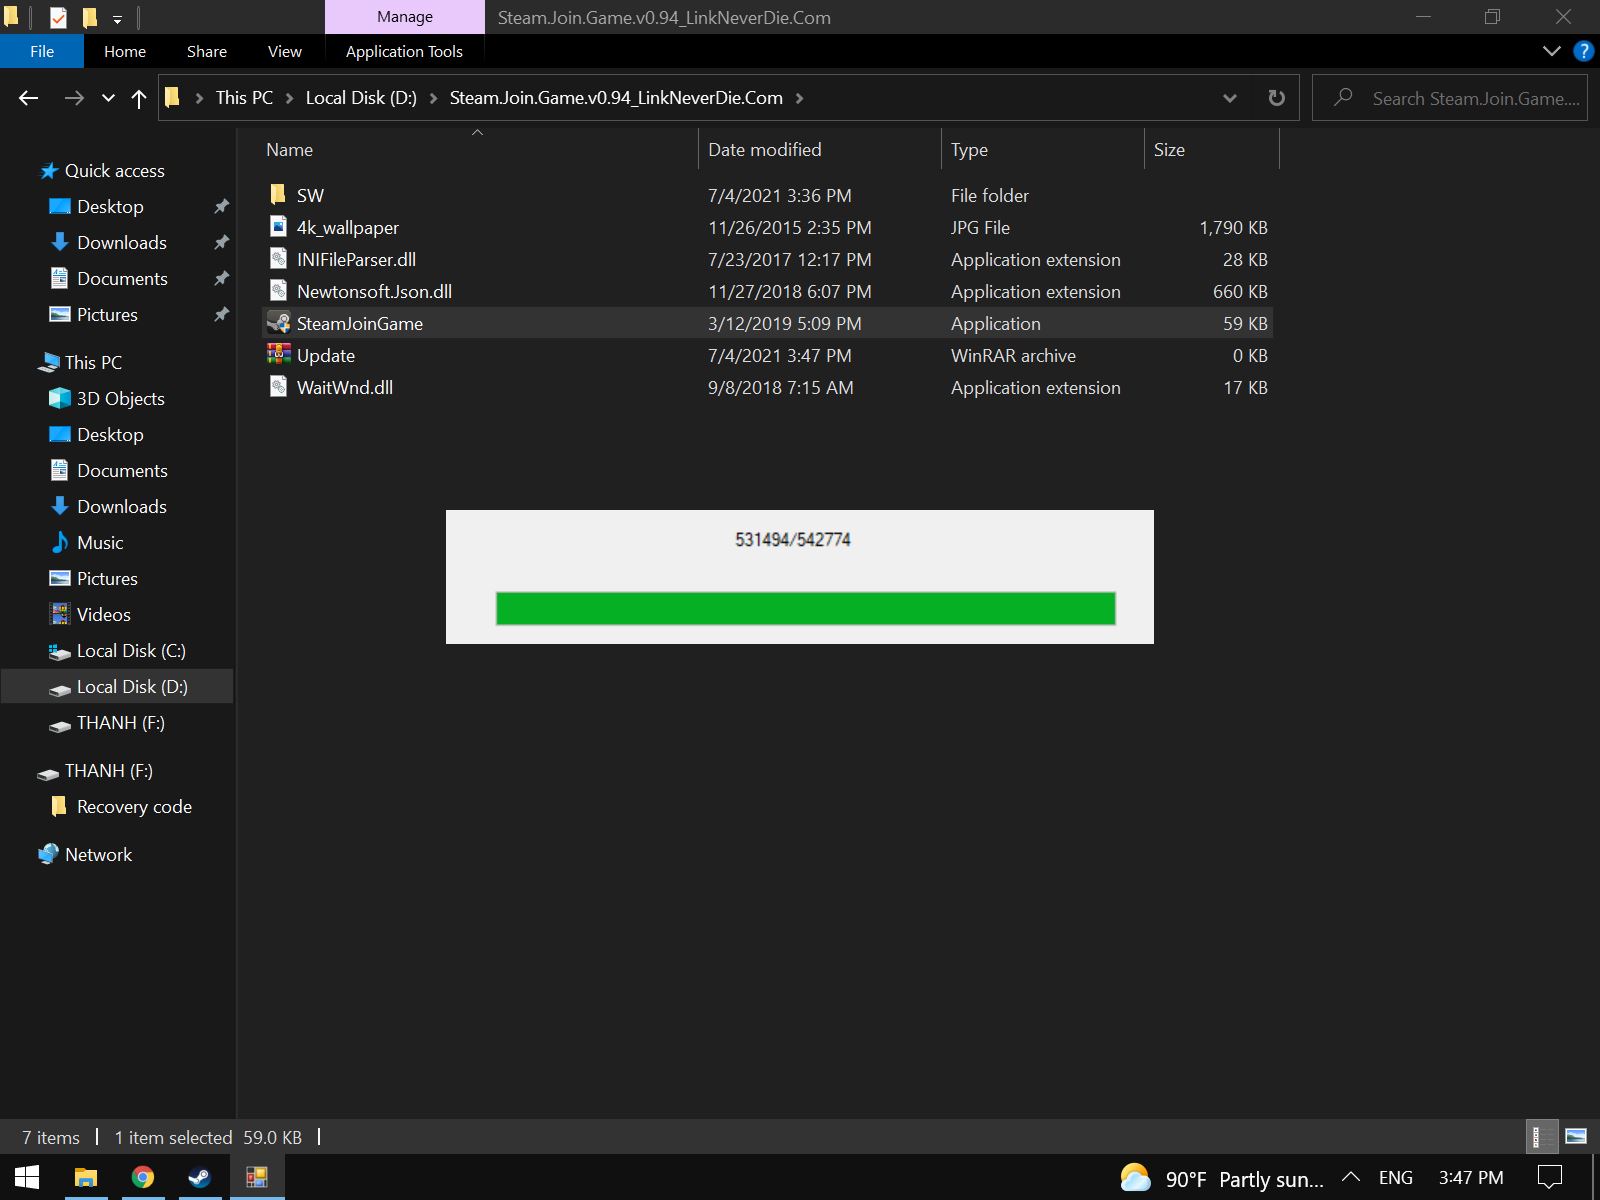This screenshot has width=1600, height=1200.
Task: Open the Help question mark button
Action: 1583,51
